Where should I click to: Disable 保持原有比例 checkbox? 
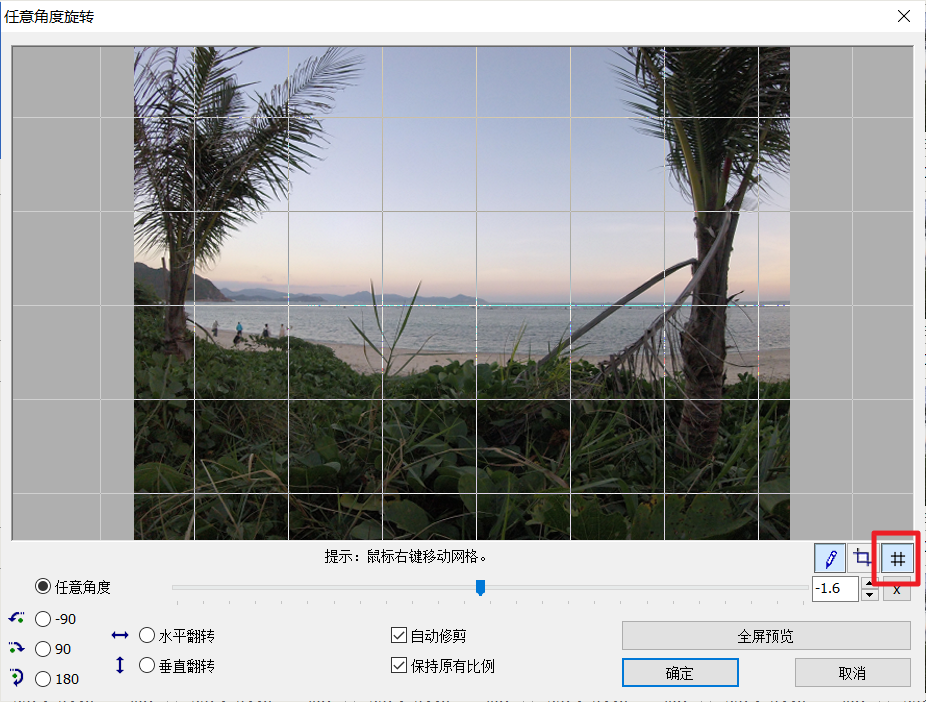coord(399,666)
